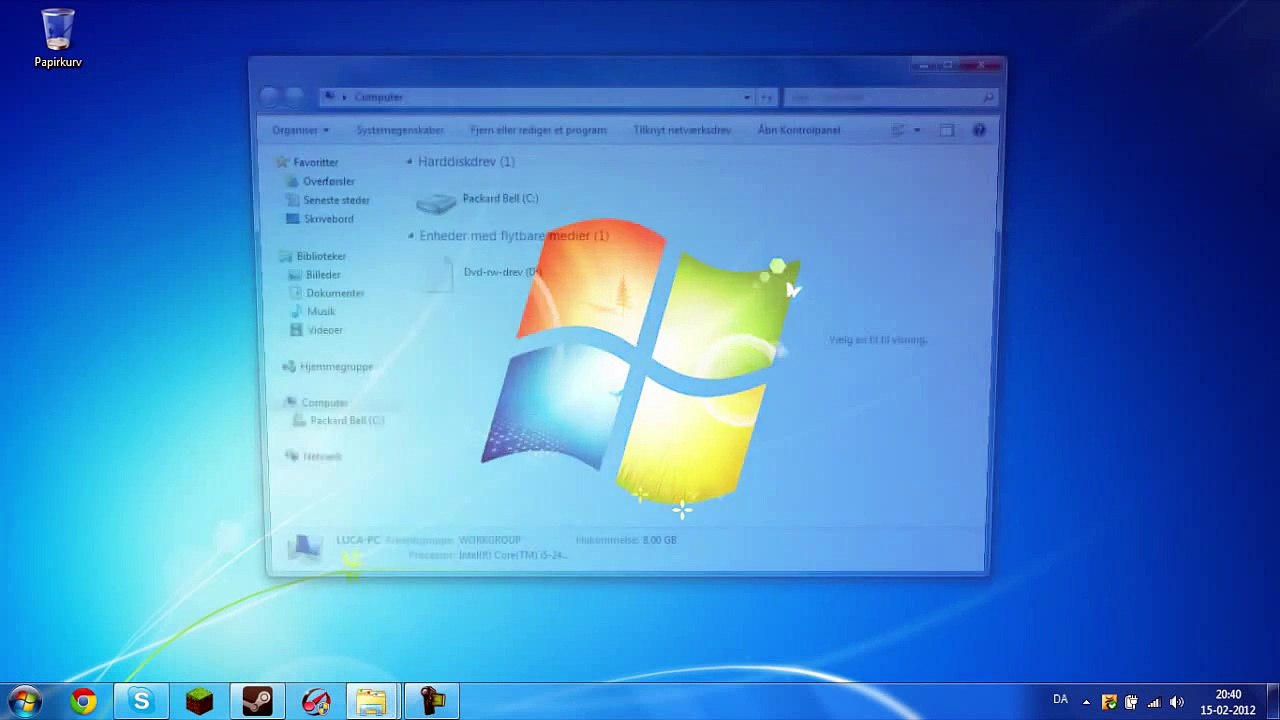
Task: Refresh the Computer folder view
Action: pyautogui.click(x=767, y=97)
